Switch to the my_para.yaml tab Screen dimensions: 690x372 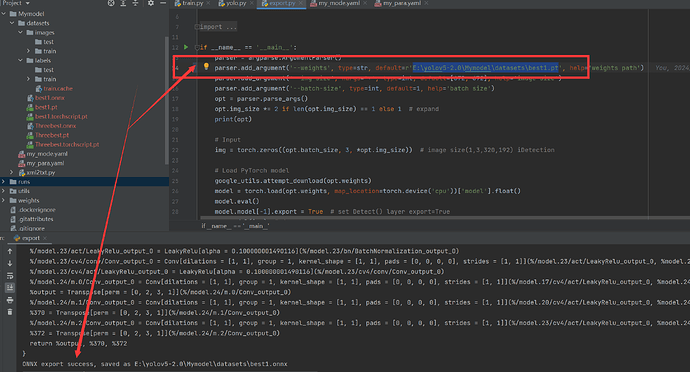[x=398, y=3]
